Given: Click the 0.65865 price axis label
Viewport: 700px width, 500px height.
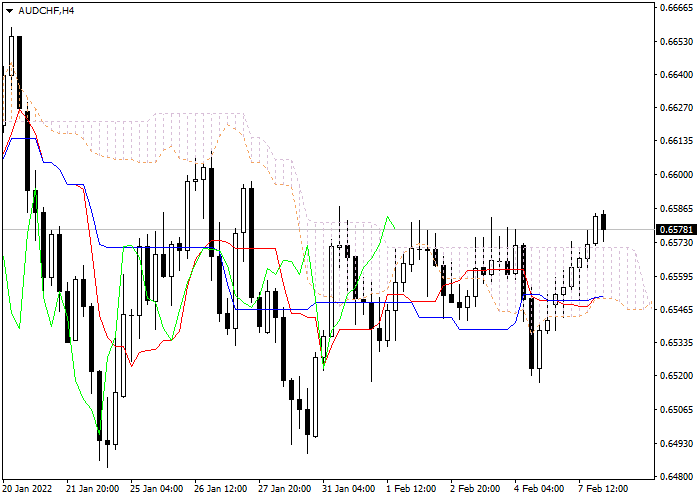Looking at the screenshot, I should click(676, 208).
